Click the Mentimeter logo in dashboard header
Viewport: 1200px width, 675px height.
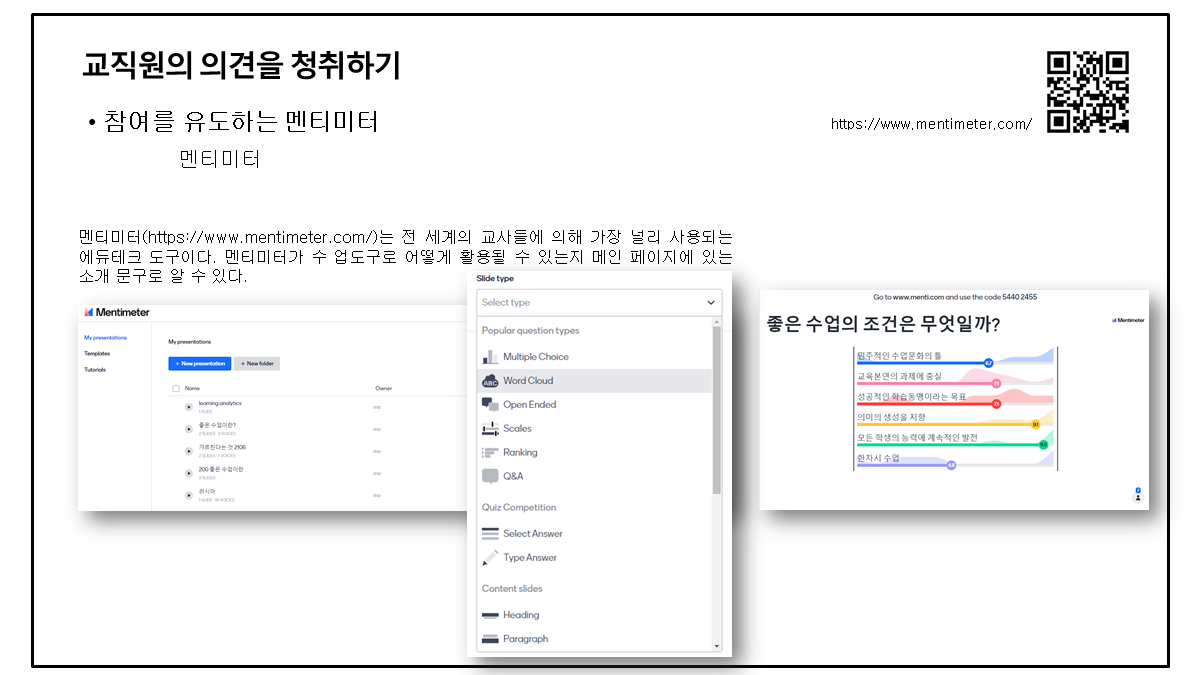click(x=117, y=313)
